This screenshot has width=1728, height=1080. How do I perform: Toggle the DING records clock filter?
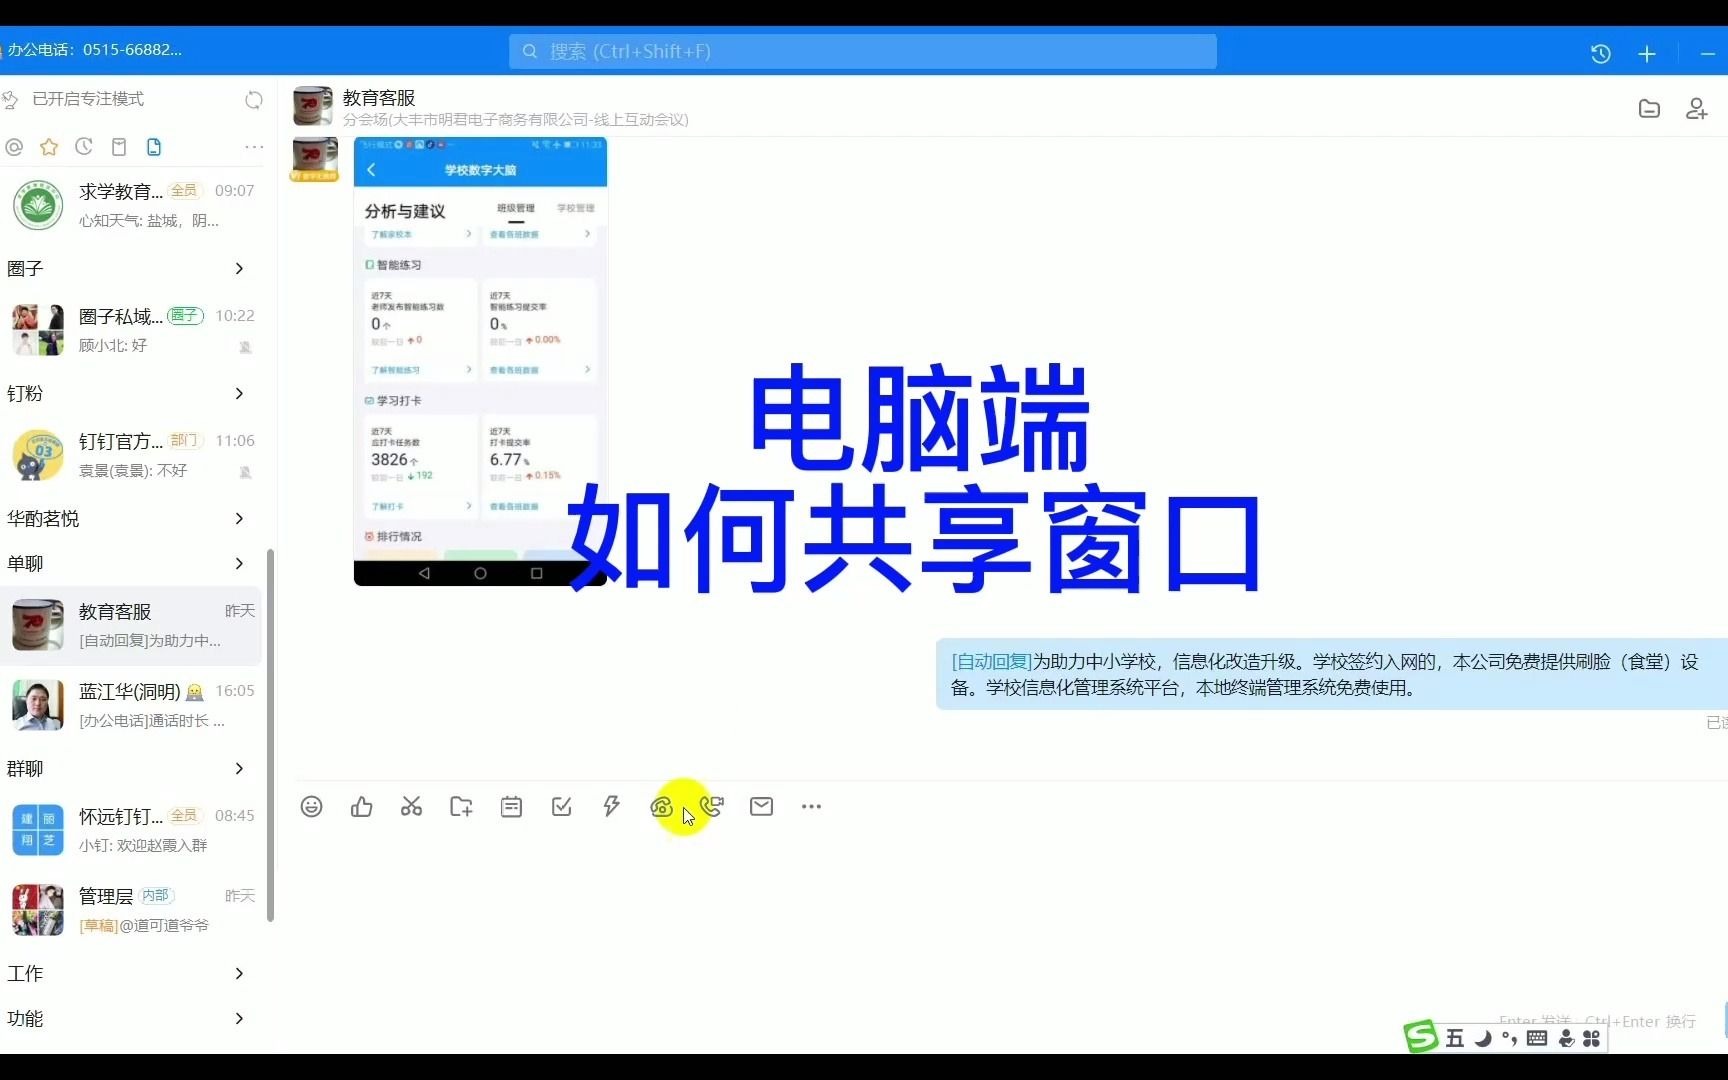(x=83, y=147)
